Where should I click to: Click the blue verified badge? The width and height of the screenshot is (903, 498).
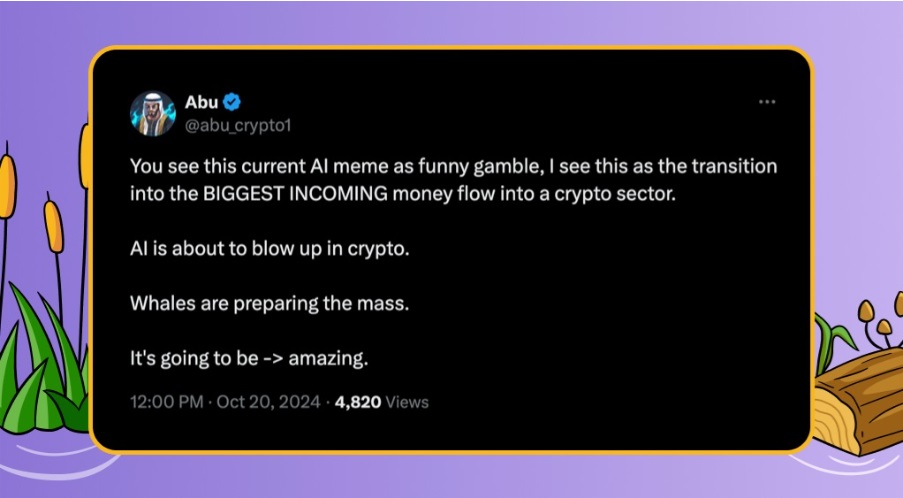click(231, 102)
